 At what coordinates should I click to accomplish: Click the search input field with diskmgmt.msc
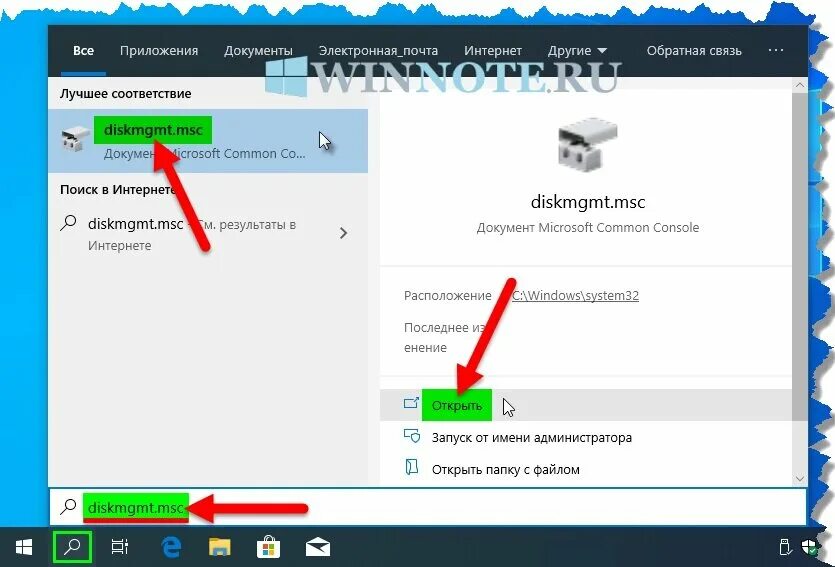pyautogui.click(x=428, y=507)
